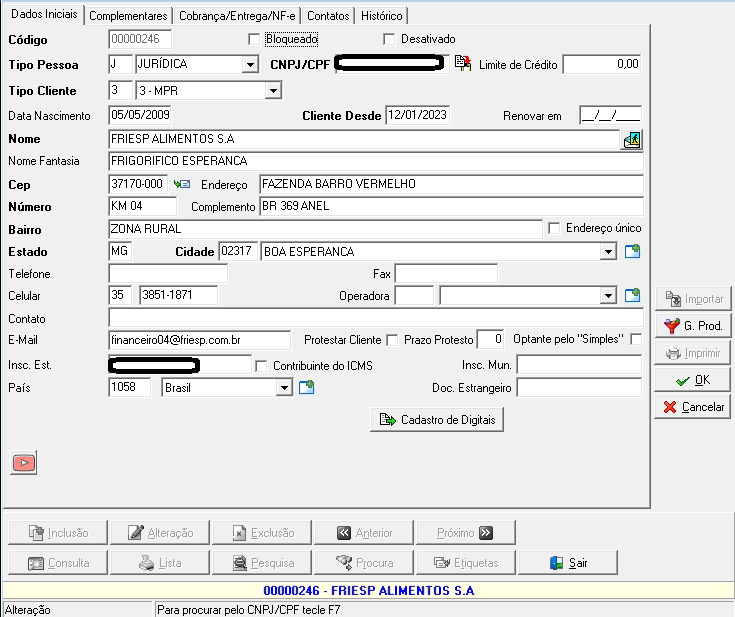Viewport: 735px width, 617px height.
Task: Click the Celular number field 3851-1871
Action: tap(178, 295)
